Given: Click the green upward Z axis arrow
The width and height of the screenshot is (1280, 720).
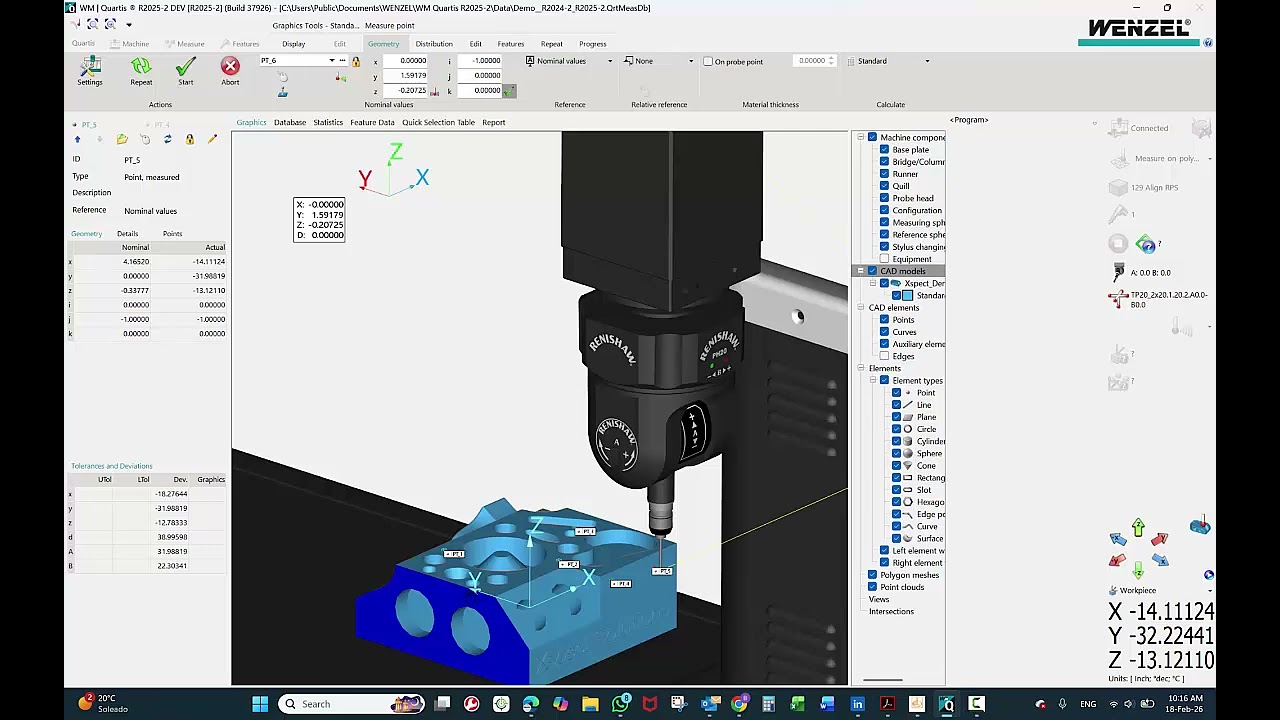Looking at the screenshot, I should click(1138, 528).
